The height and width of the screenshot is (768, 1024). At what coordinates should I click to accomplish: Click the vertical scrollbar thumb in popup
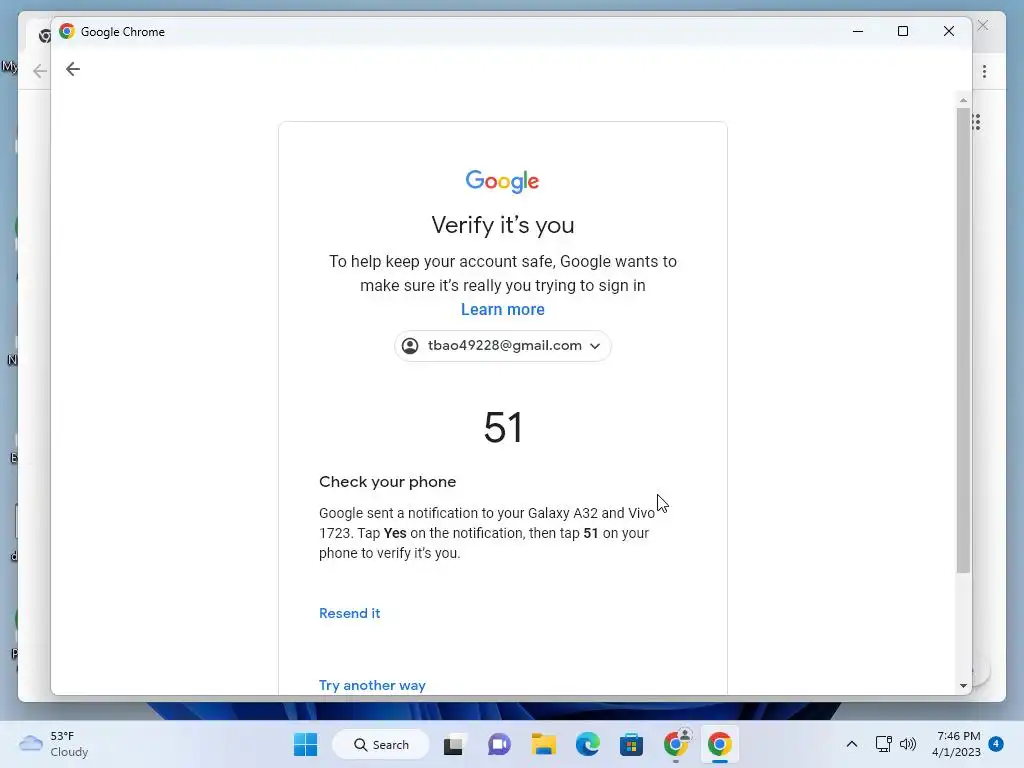coord(963,340)
